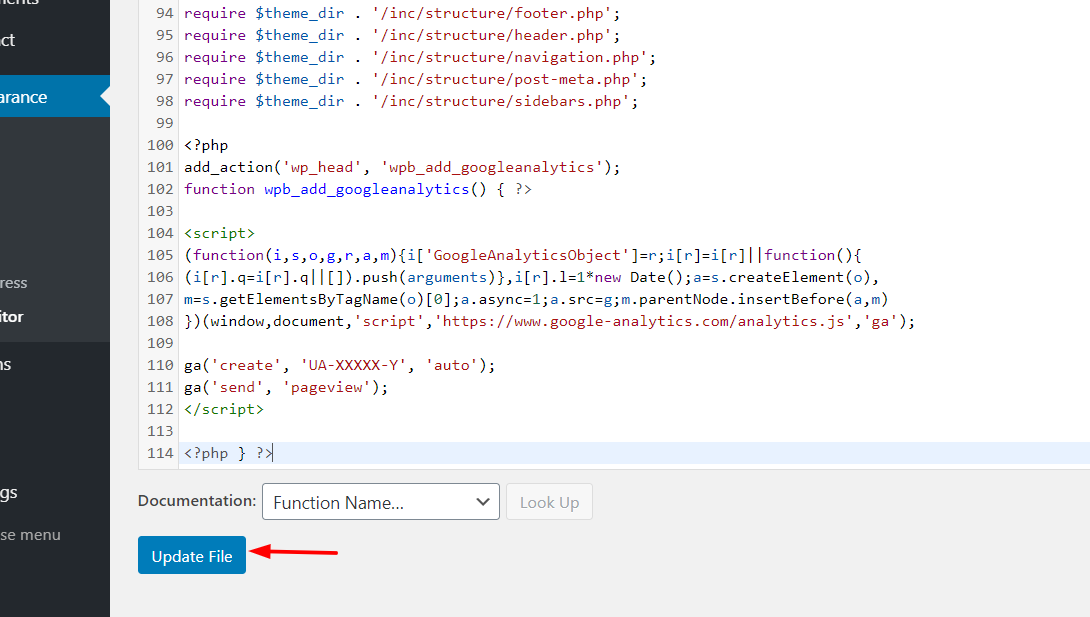Select the Collapse menu sidebar item
The image size is (1090, 617).
(x=31, y=535)
